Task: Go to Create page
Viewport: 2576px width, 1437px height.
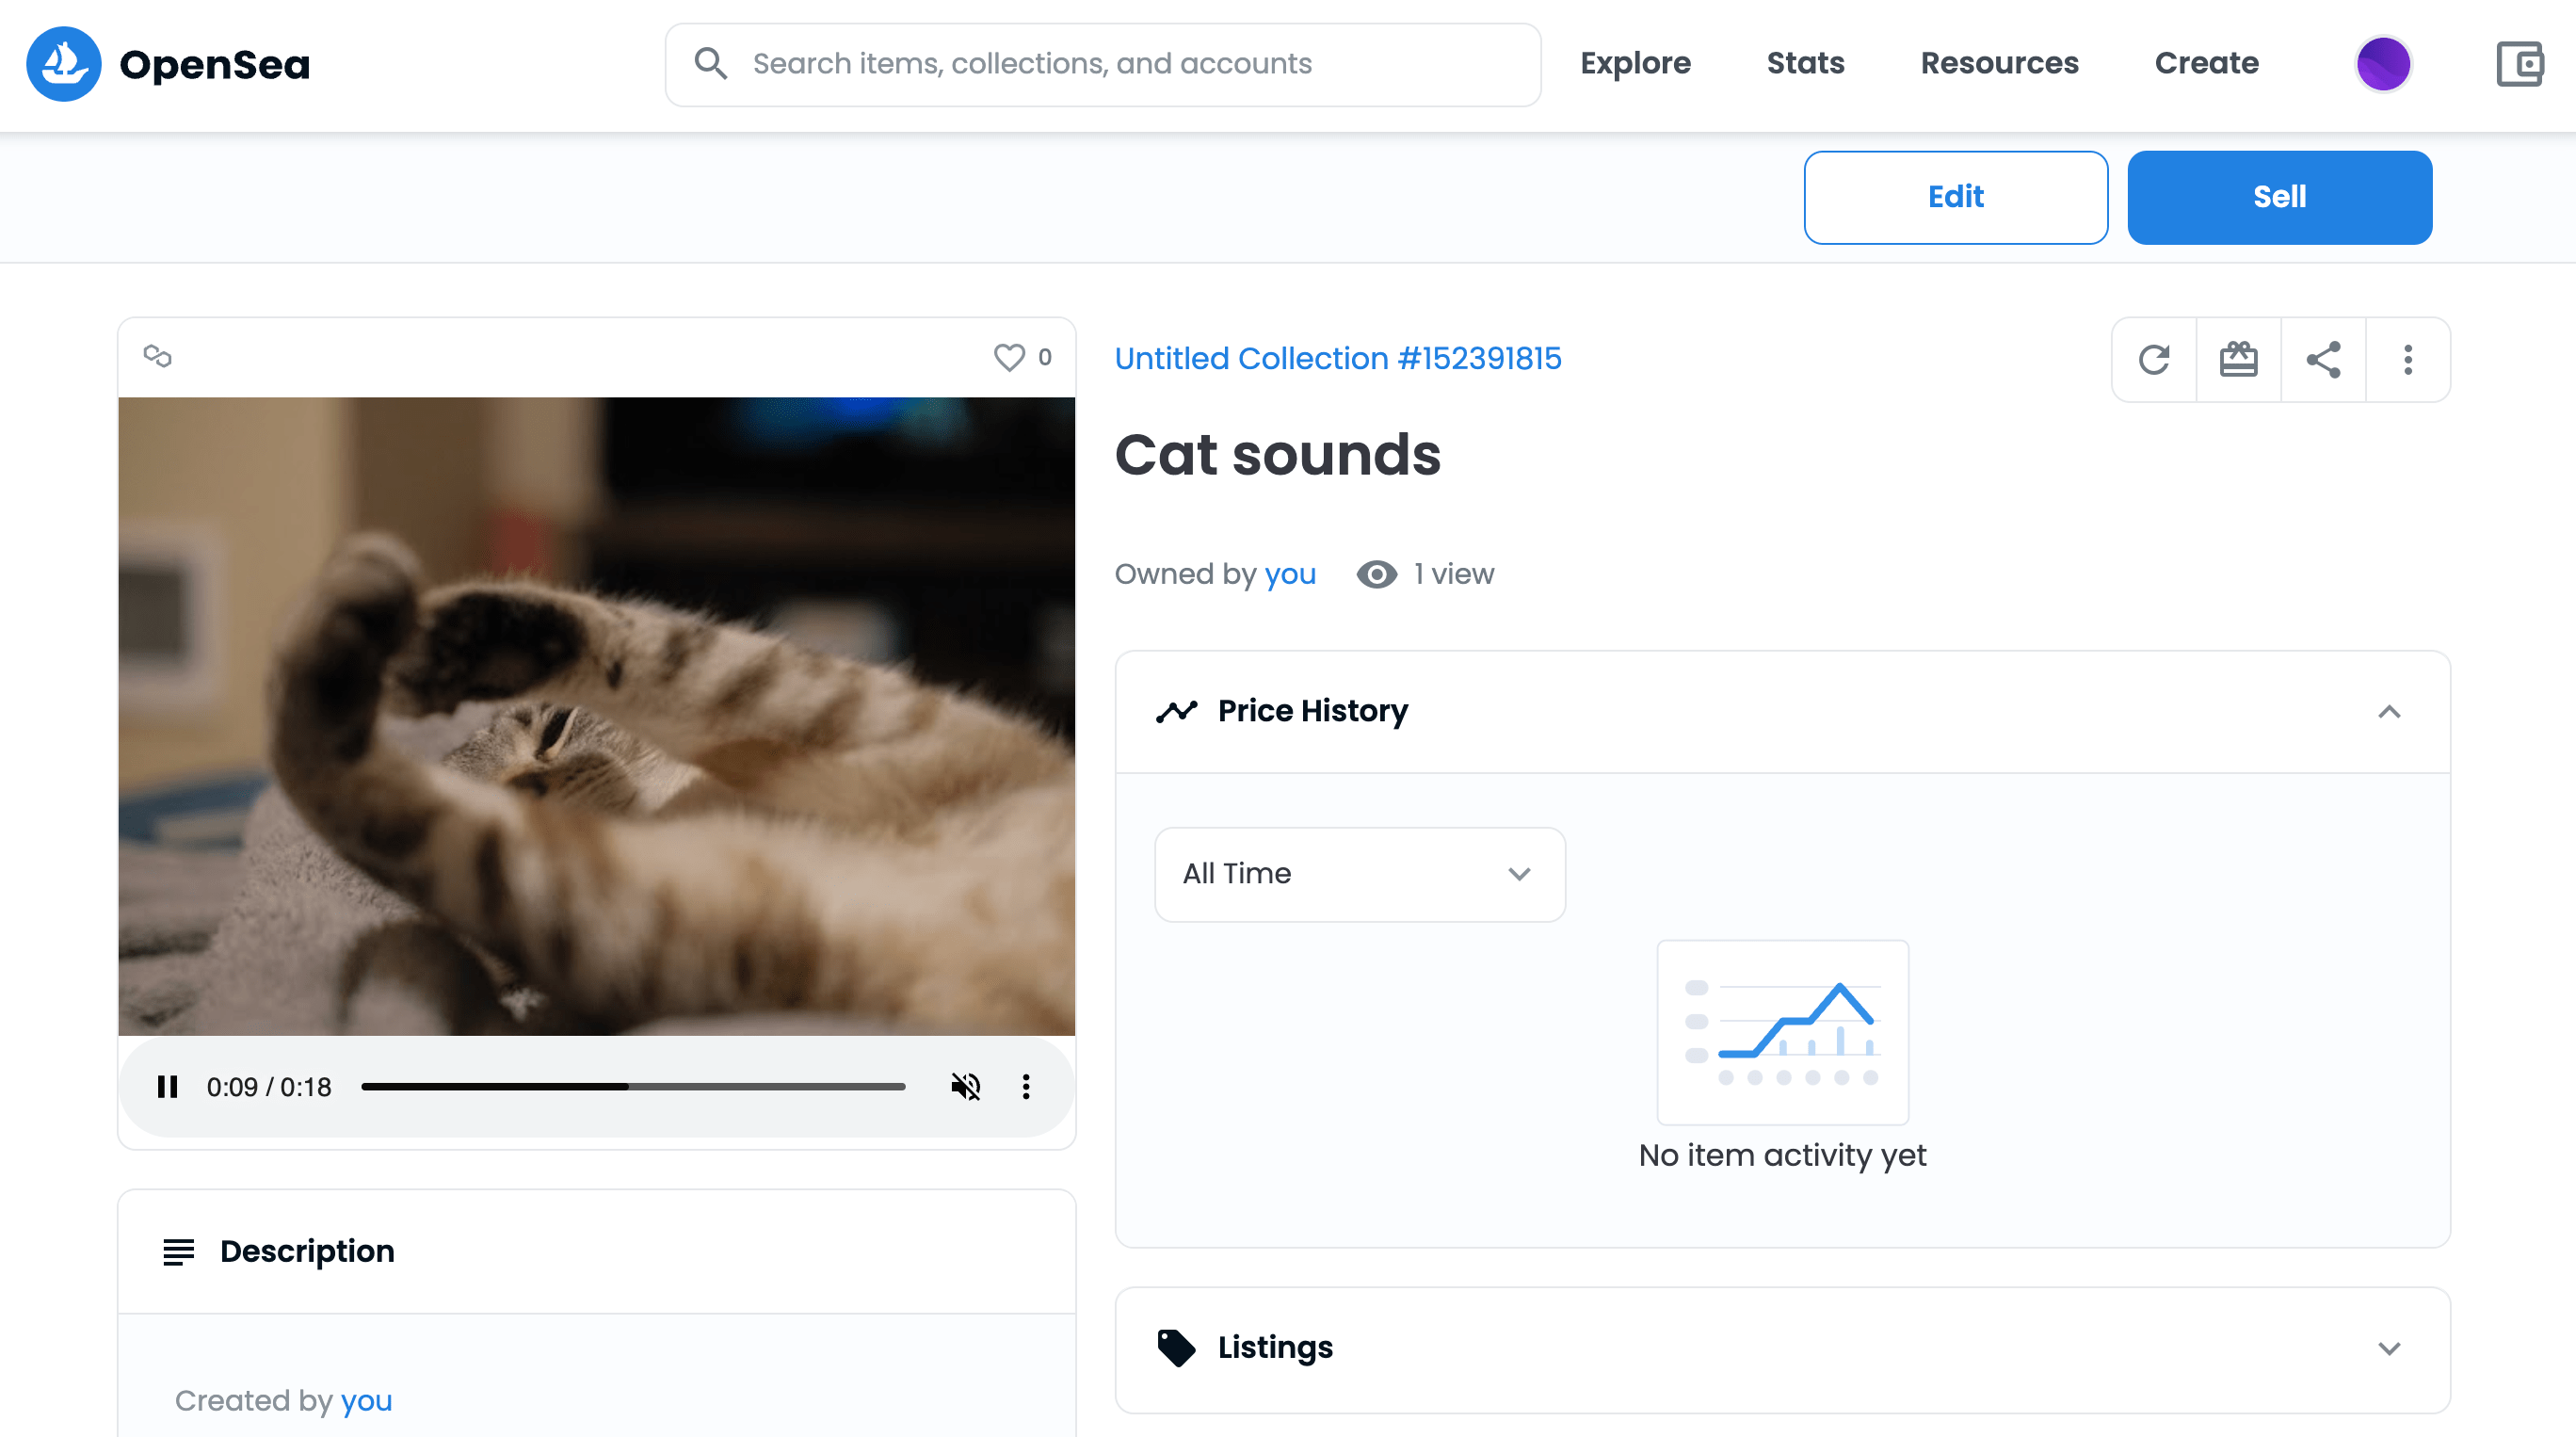Action: (x=2206, y=63)
